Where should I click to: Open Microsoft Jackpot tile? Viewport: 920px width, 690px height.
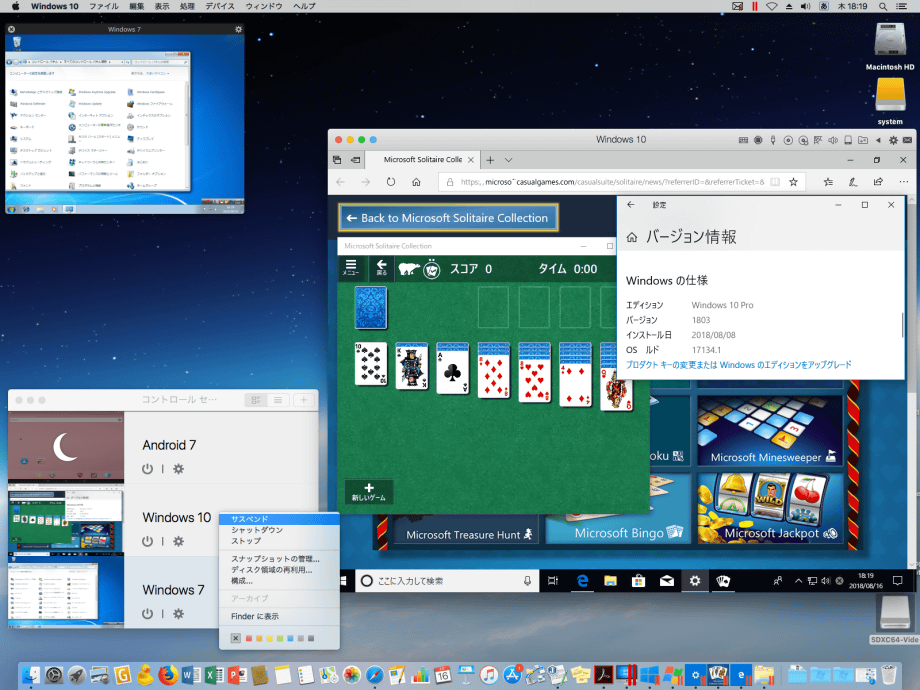[770, 508]
